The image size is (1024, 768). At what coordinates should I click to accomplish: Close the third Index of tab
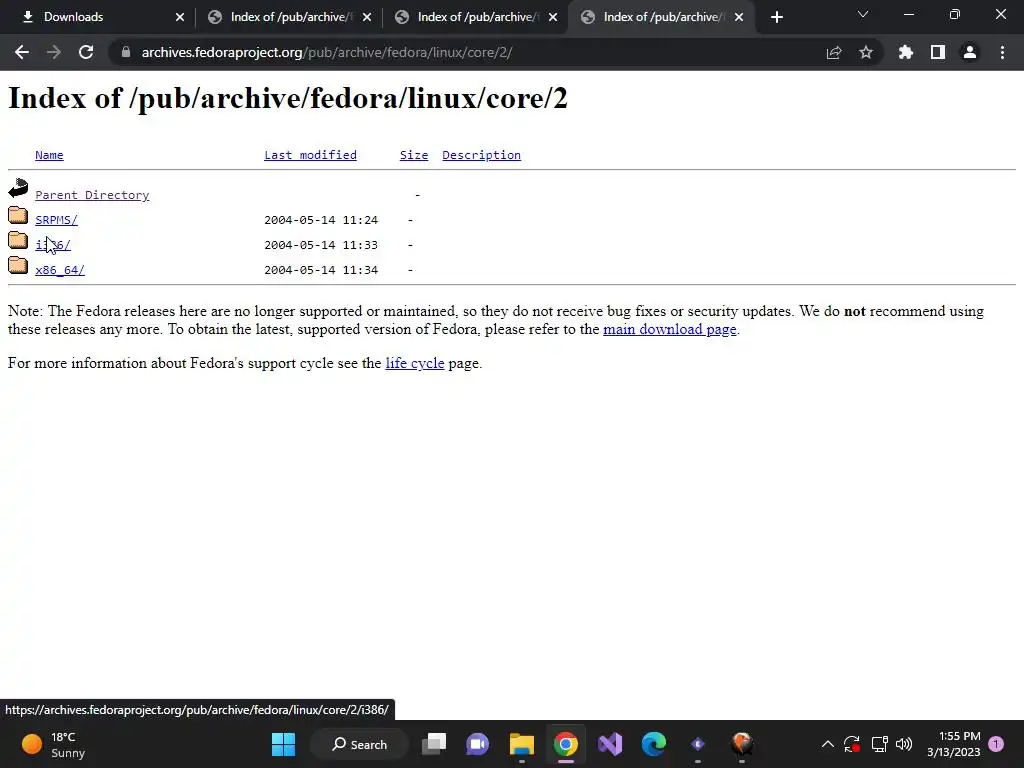[553, 17]
